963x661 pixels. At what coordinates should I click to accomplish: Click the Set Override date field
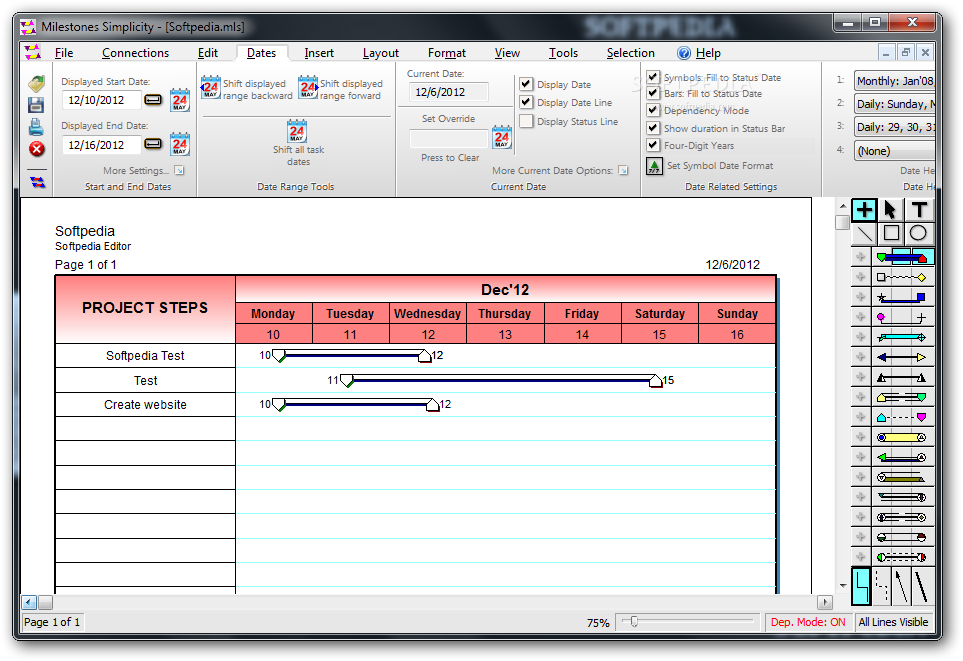tap(449, 139)
